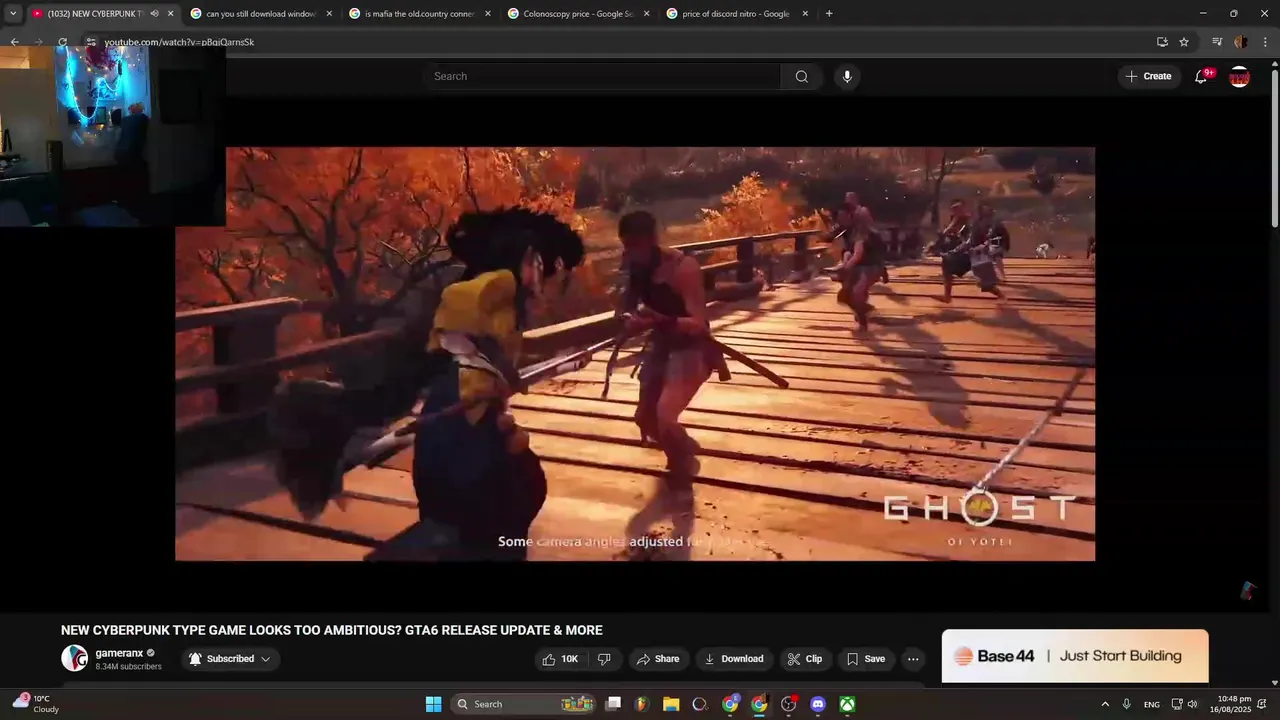Open Discord from the taskbar
The width and height of the screenshot is (1280, 720).
click(818, 704)
